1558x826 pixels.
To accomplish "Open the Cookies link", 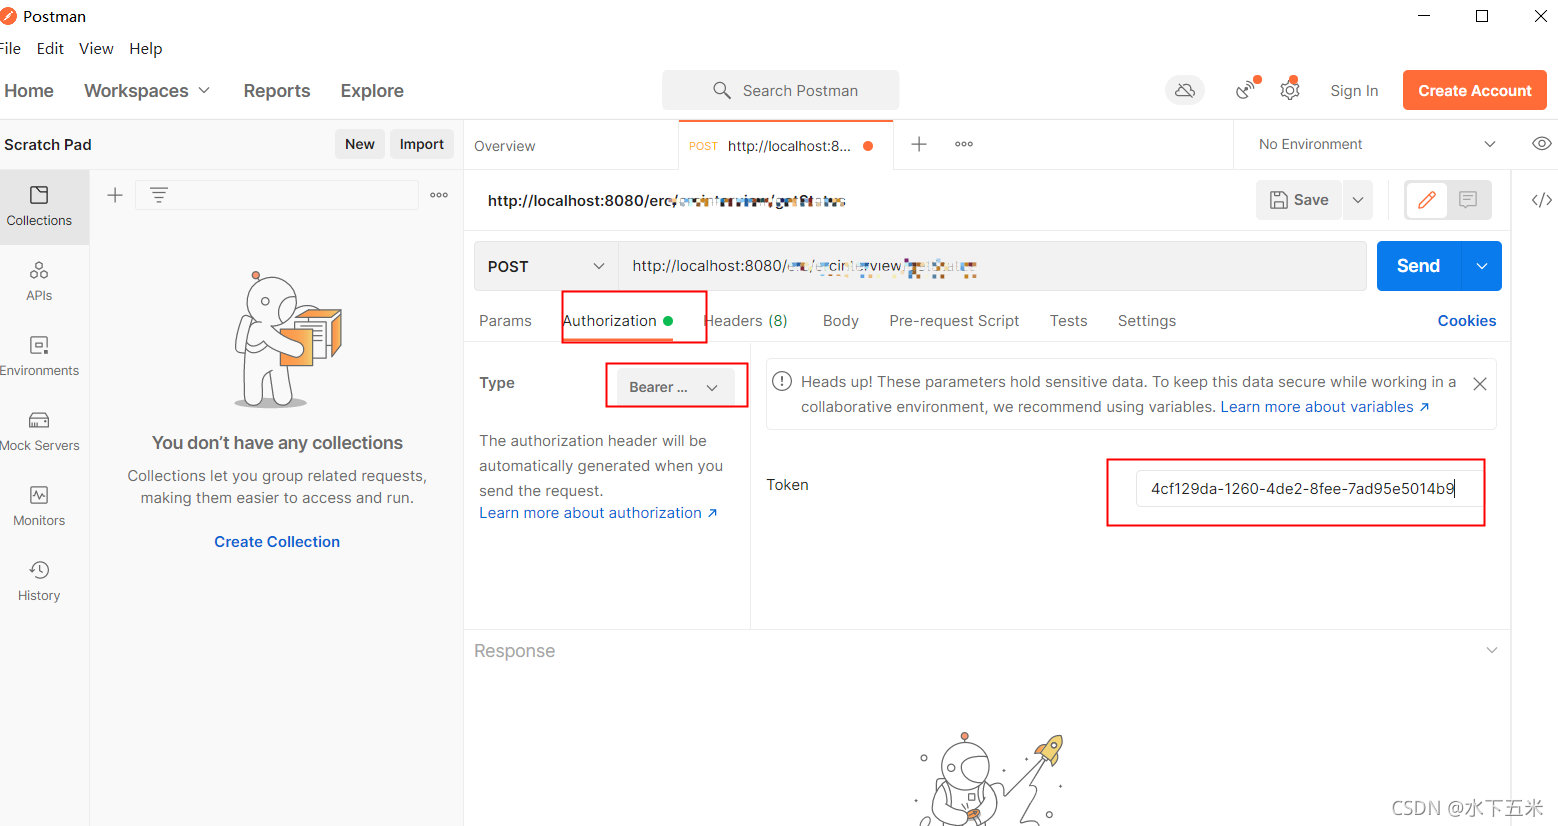I will click(x=1467, y=321).
